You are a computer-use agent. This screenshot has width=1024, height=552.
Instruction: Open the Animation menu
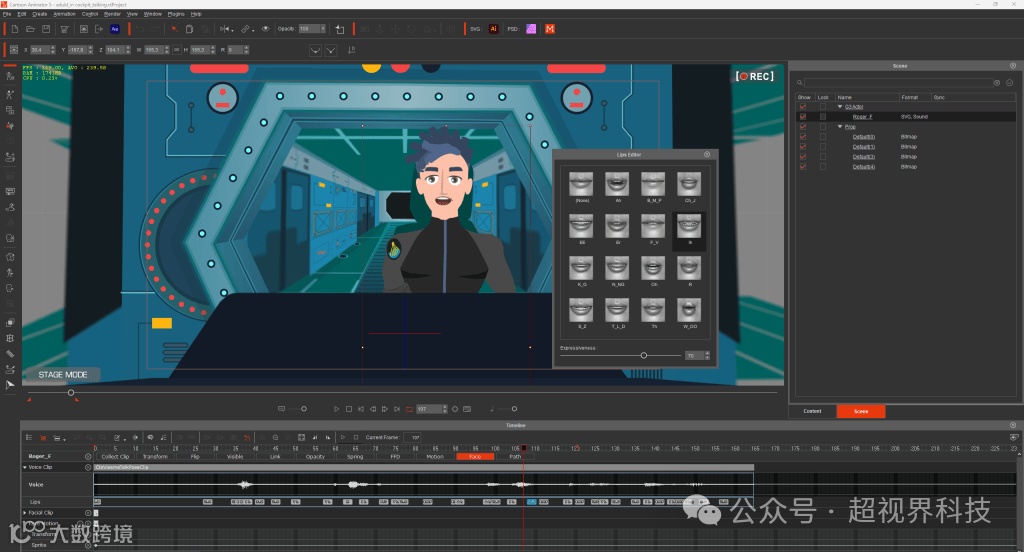click(x=64, y=14)
